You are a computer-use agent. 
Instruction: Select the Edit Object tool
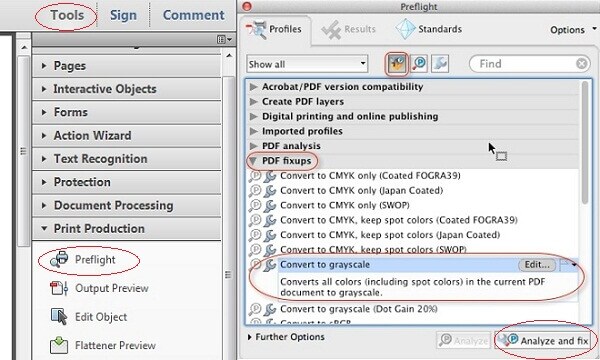click(x=89, y=317)
